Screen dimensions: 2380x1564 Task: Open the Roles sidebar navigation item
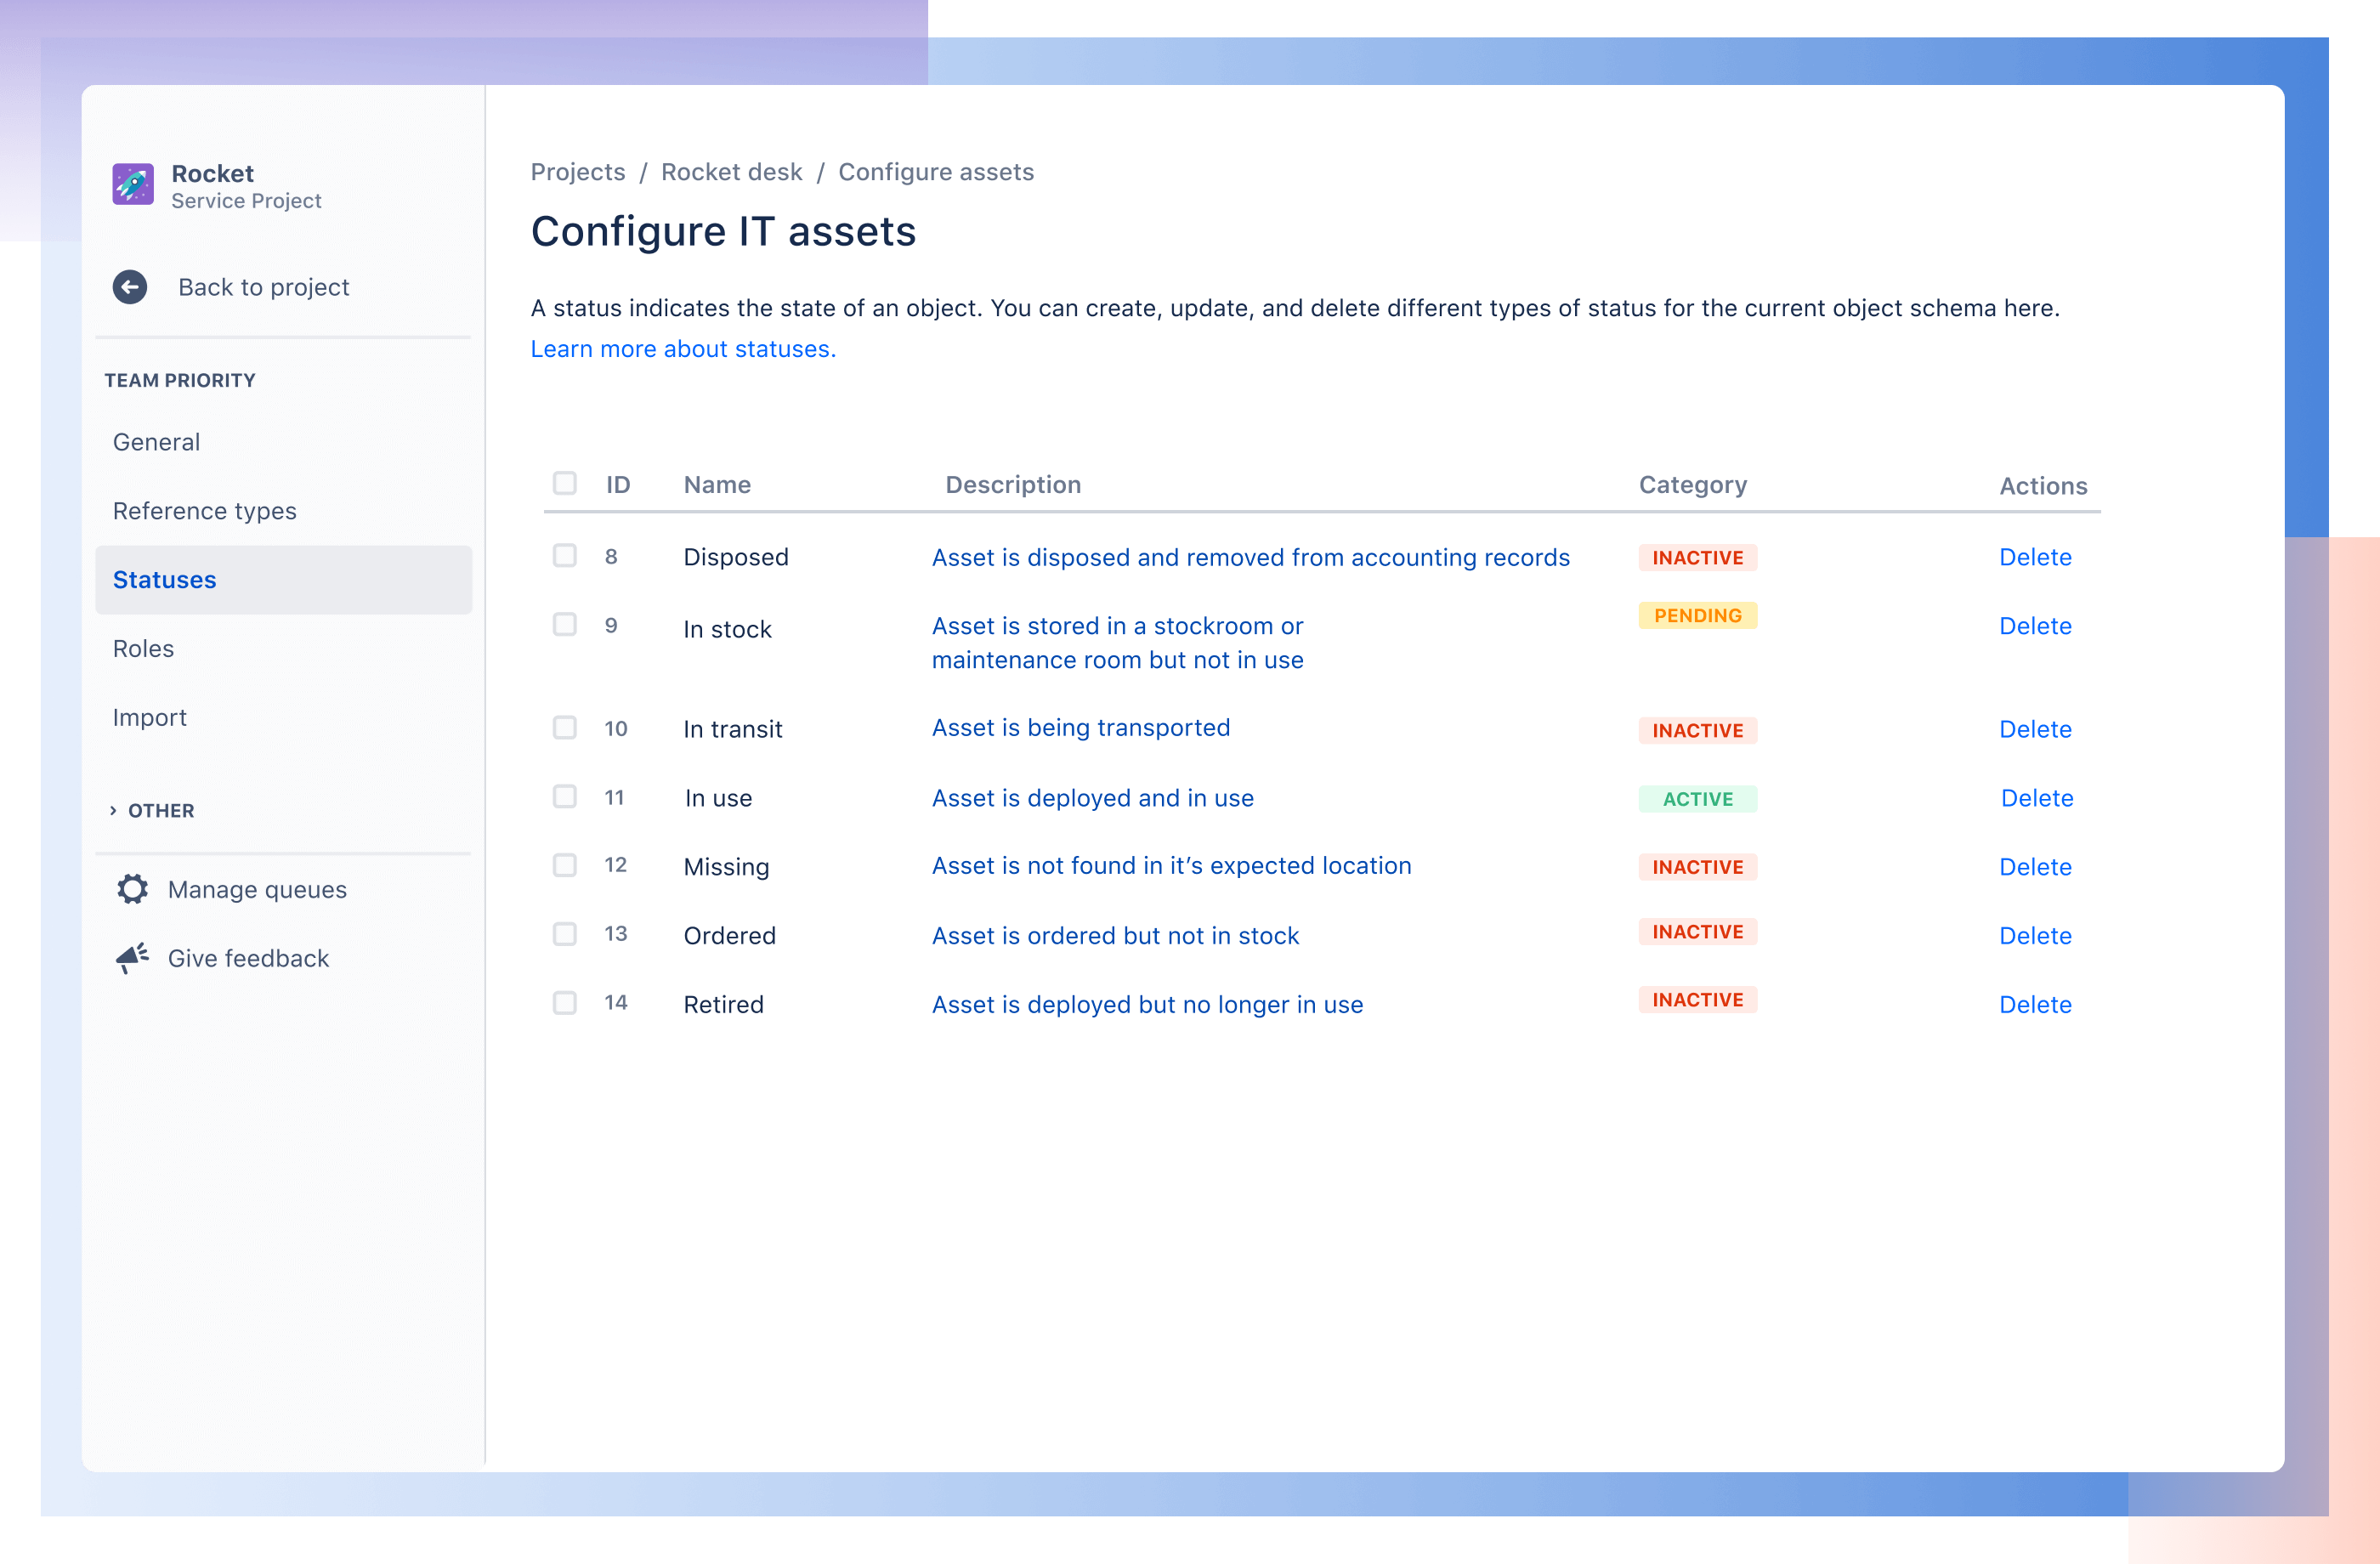click(x=146, y=646)
